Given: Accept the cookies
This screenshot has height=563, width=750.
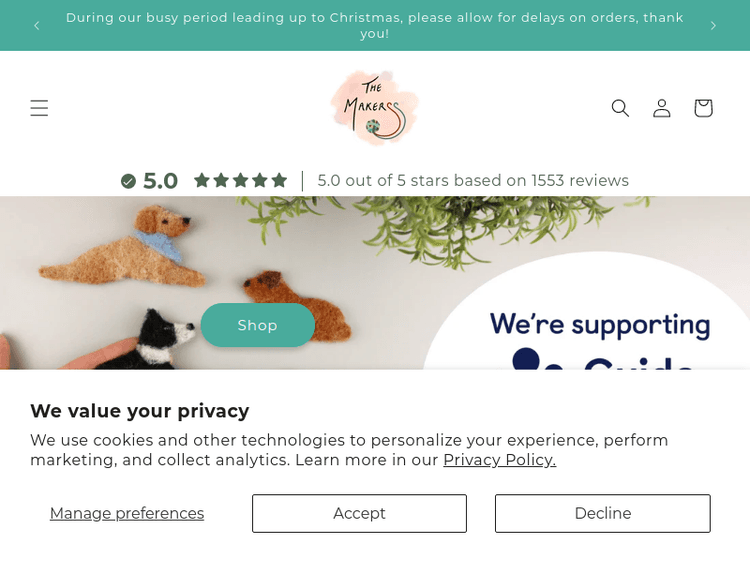Looking at the screenshot, I should [x=359, y=513].
